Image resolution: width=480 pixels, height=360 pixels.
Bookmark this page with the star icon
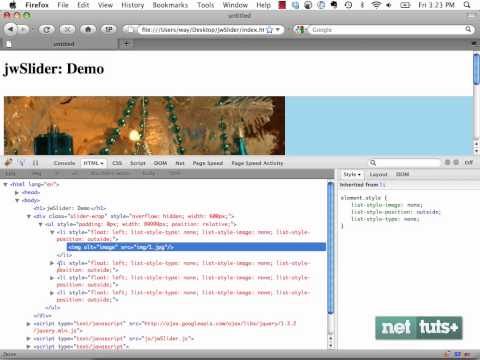(x=269, y=30)
